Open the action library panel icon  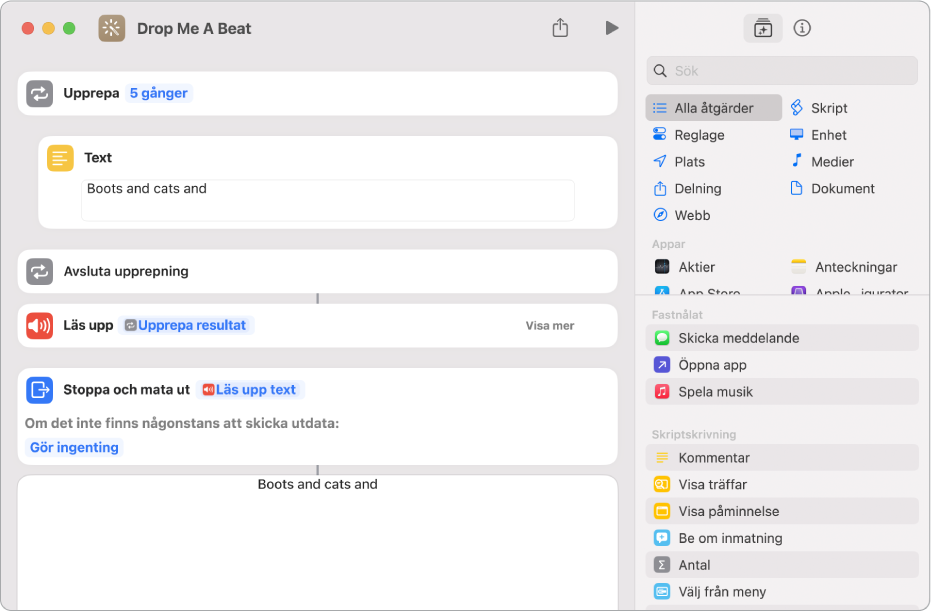pyautogui.click(x=762, y=28)
